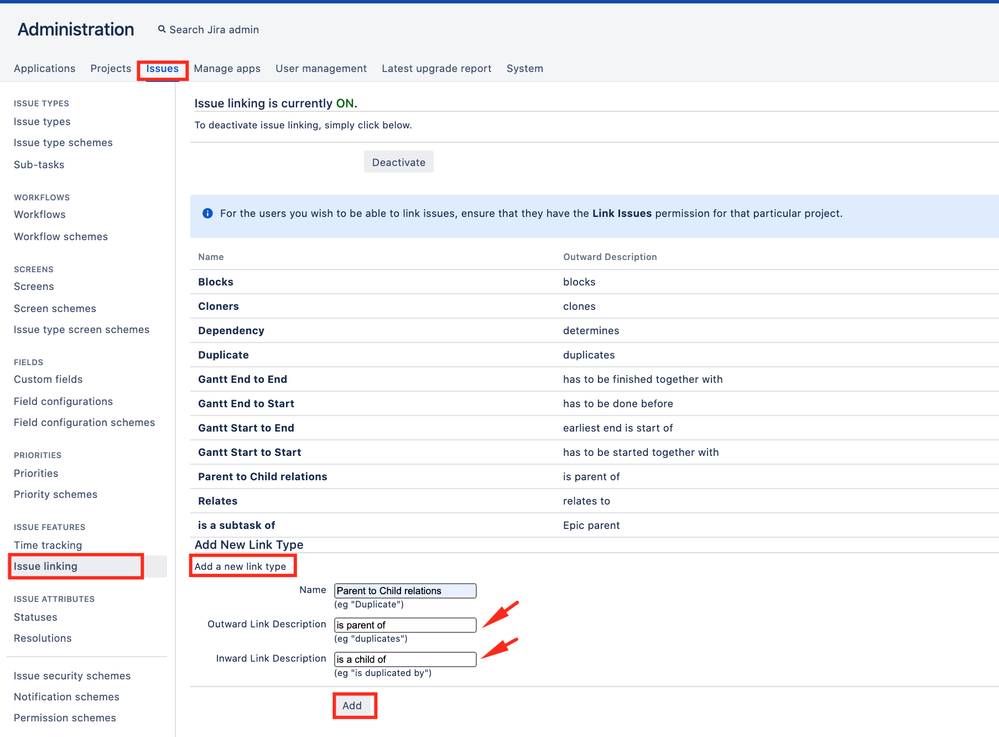Click the search magnifier icon
The height and width of the screenshot is (737, 999).
pyautogui.click(x=162, y=29)
